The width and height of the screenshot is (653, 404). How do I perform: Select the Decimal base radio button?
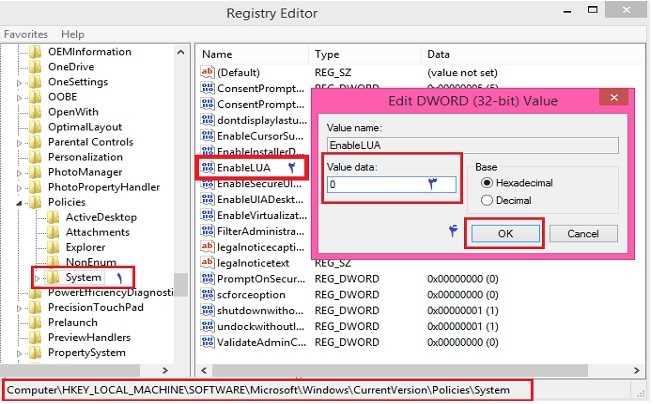[x=487, y=200]
